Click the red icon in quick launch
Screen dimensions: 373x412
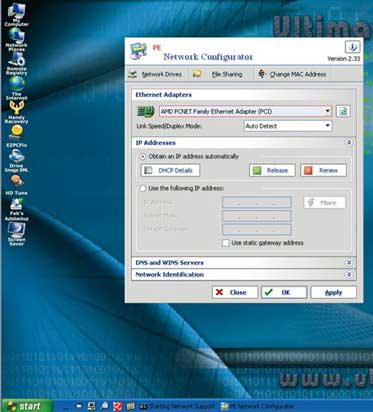pos(117,406)
